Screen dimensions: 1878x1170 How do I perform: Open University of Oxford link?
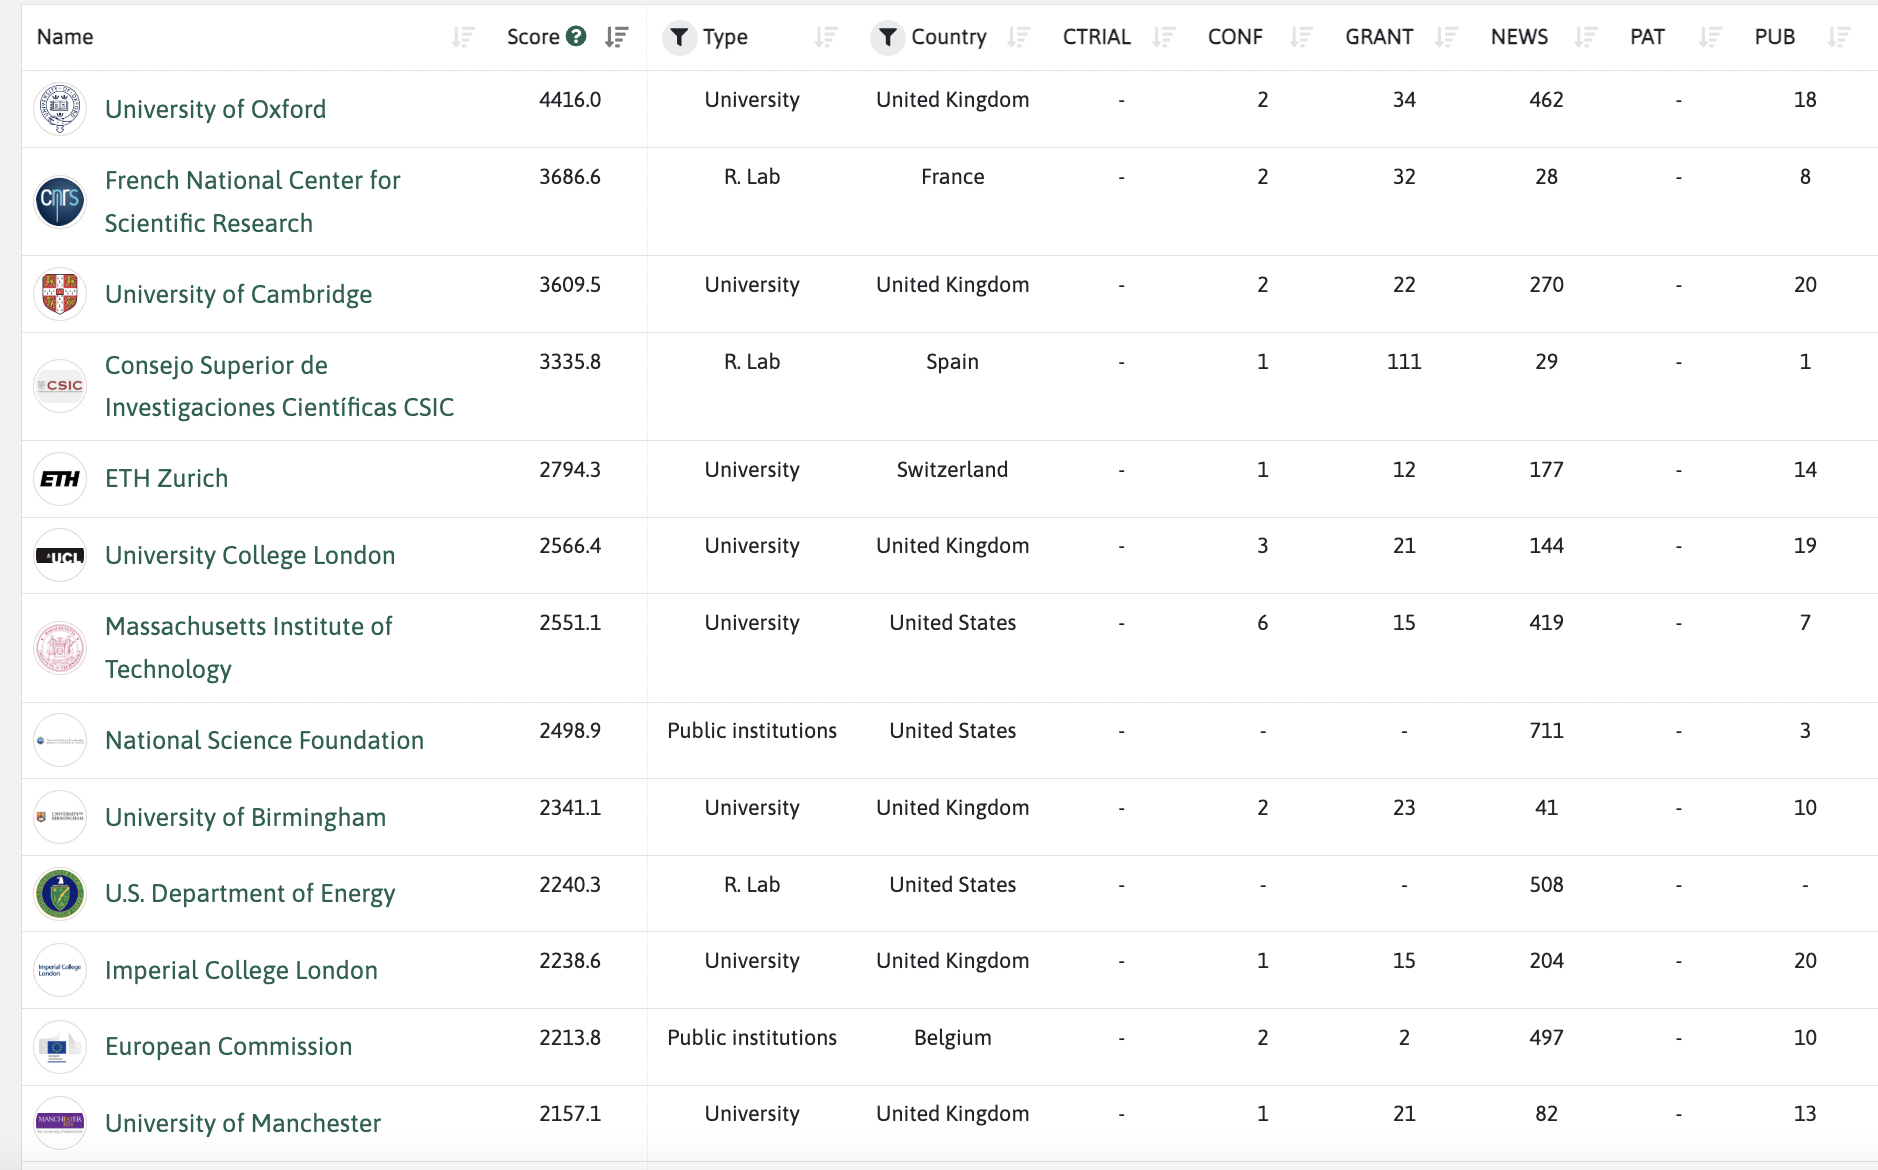tap(215, 109)
